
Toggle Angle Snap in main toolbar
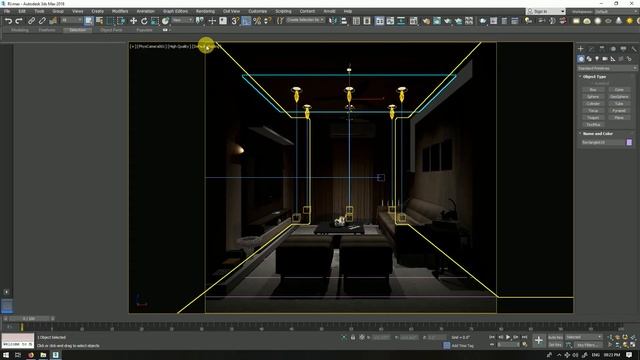pos(246,21)
